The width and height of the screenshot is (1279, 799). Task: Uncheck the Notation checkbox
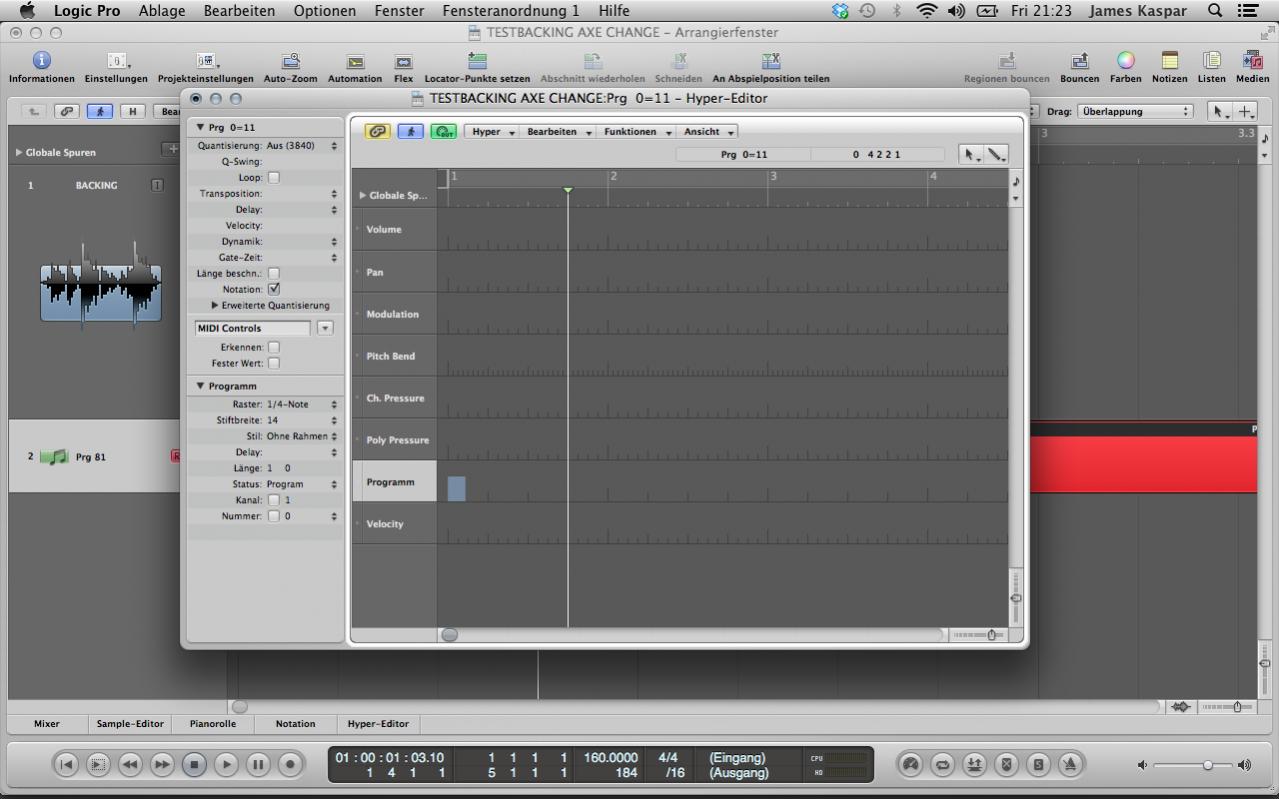click(274, 289)
